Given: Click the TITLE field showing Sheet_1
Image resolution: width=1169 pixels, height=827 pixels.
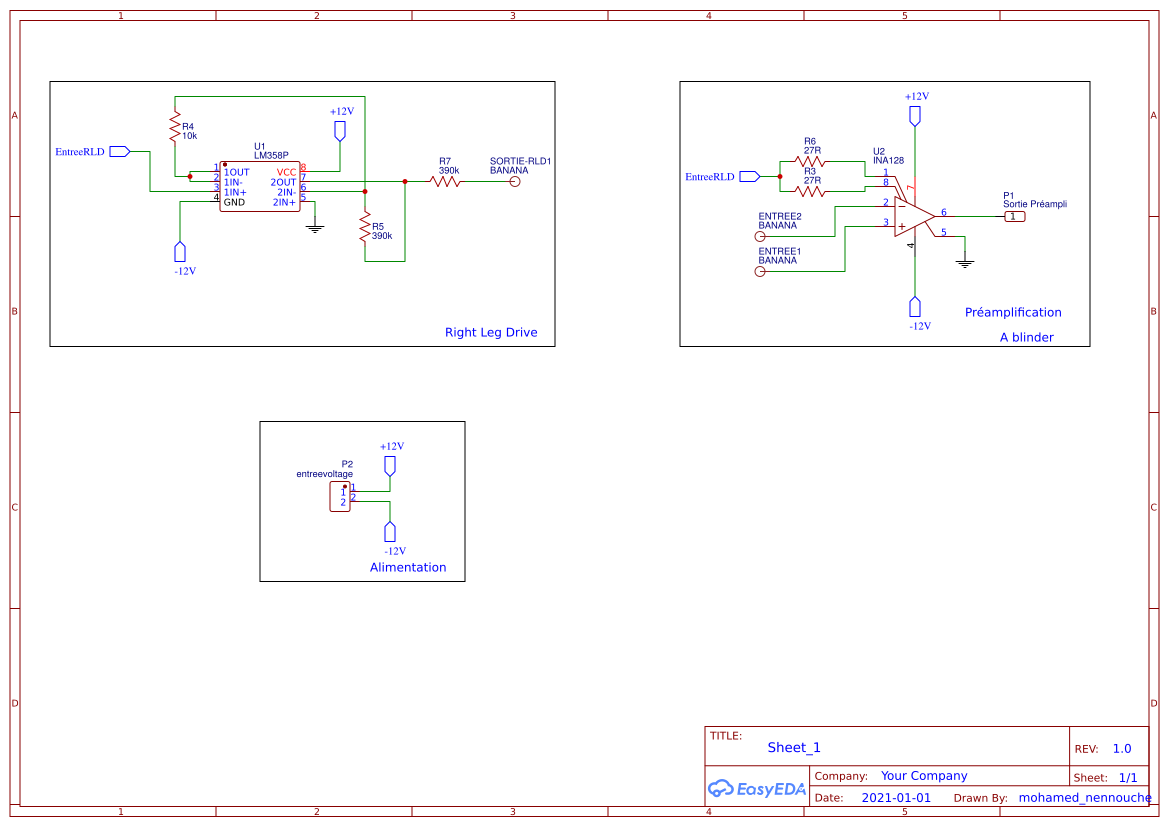Looking at the screenshot, I should click(x=793, y=747).
